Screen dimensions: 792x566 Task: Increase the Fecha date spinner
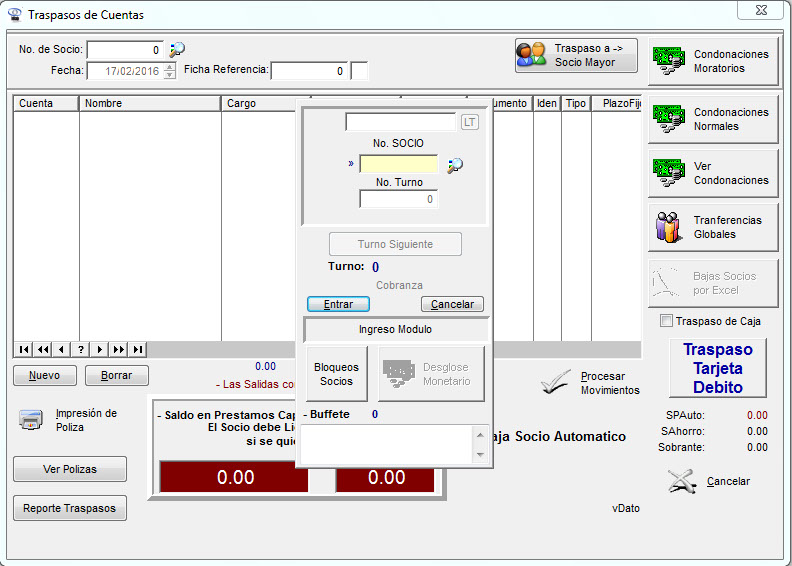tap(169, 67)
